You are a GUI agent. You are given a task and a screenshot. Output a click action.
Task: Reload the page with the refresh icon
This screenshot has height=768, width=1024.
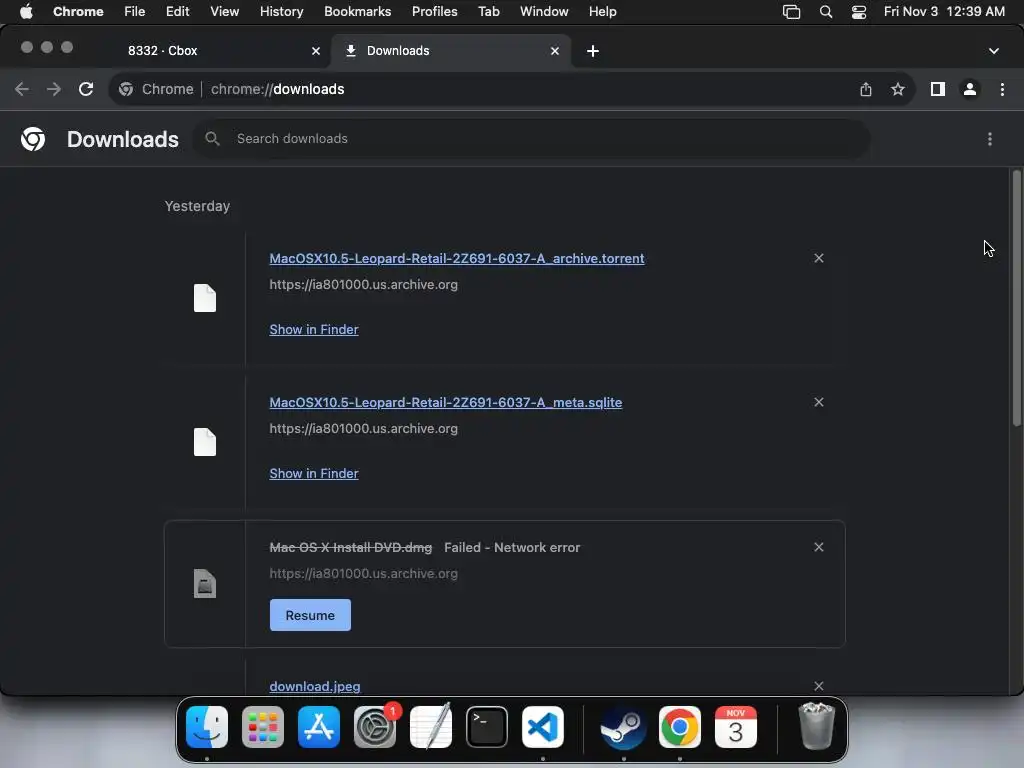pos(86,89)
